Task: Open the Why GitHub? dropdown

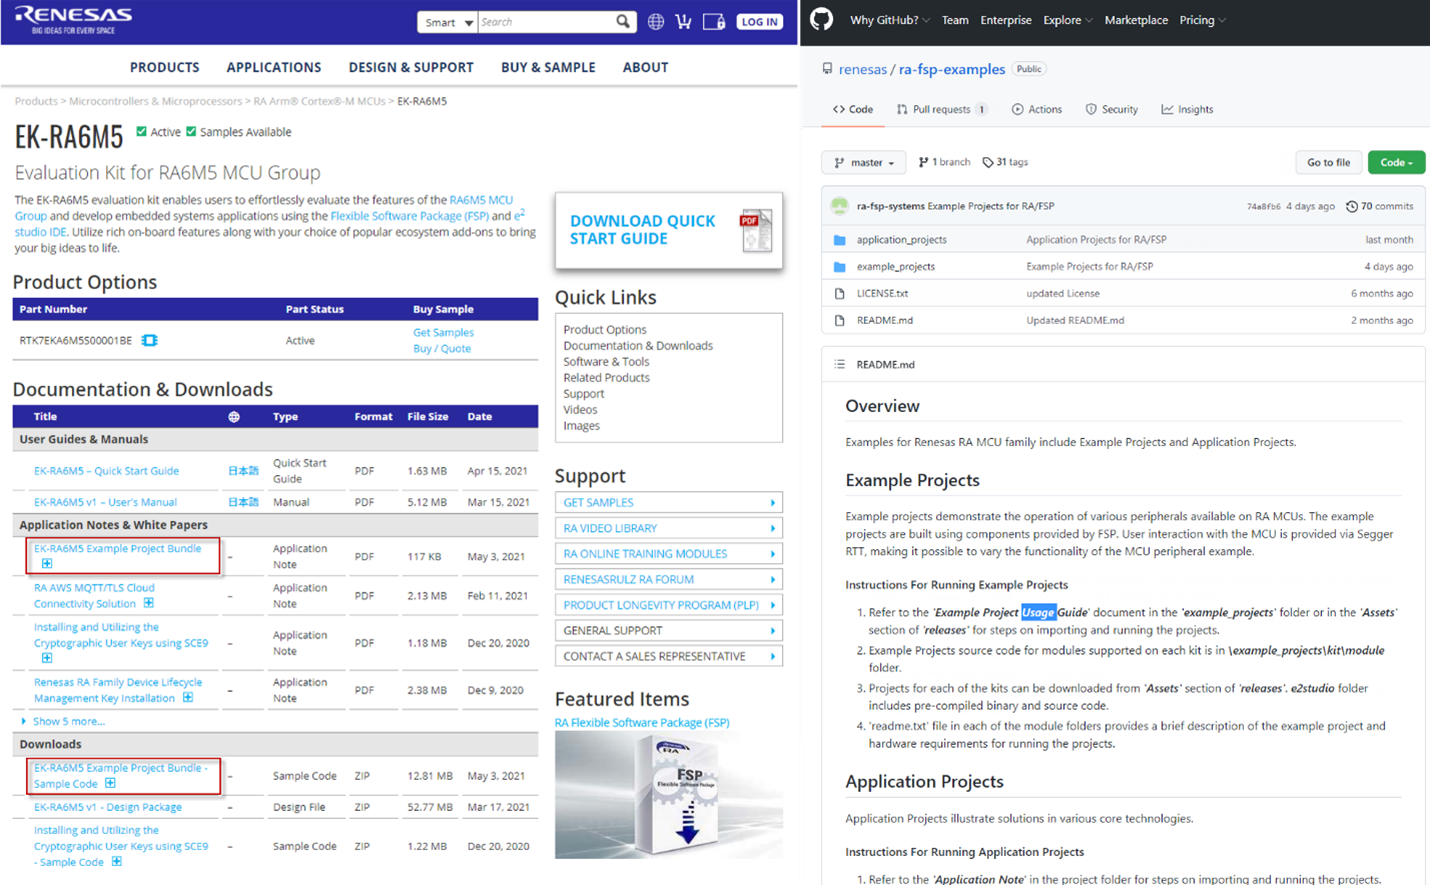Action: click(888, 19)
